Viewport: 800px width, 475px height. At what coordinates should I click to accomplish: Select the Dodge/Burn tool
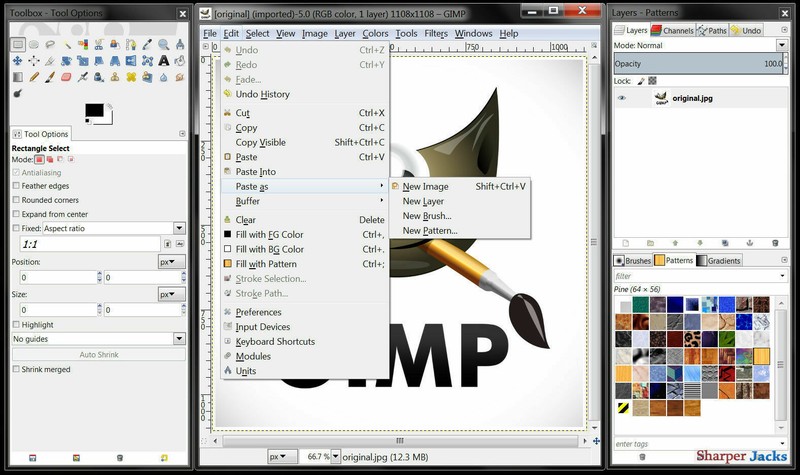pos(18,93)
